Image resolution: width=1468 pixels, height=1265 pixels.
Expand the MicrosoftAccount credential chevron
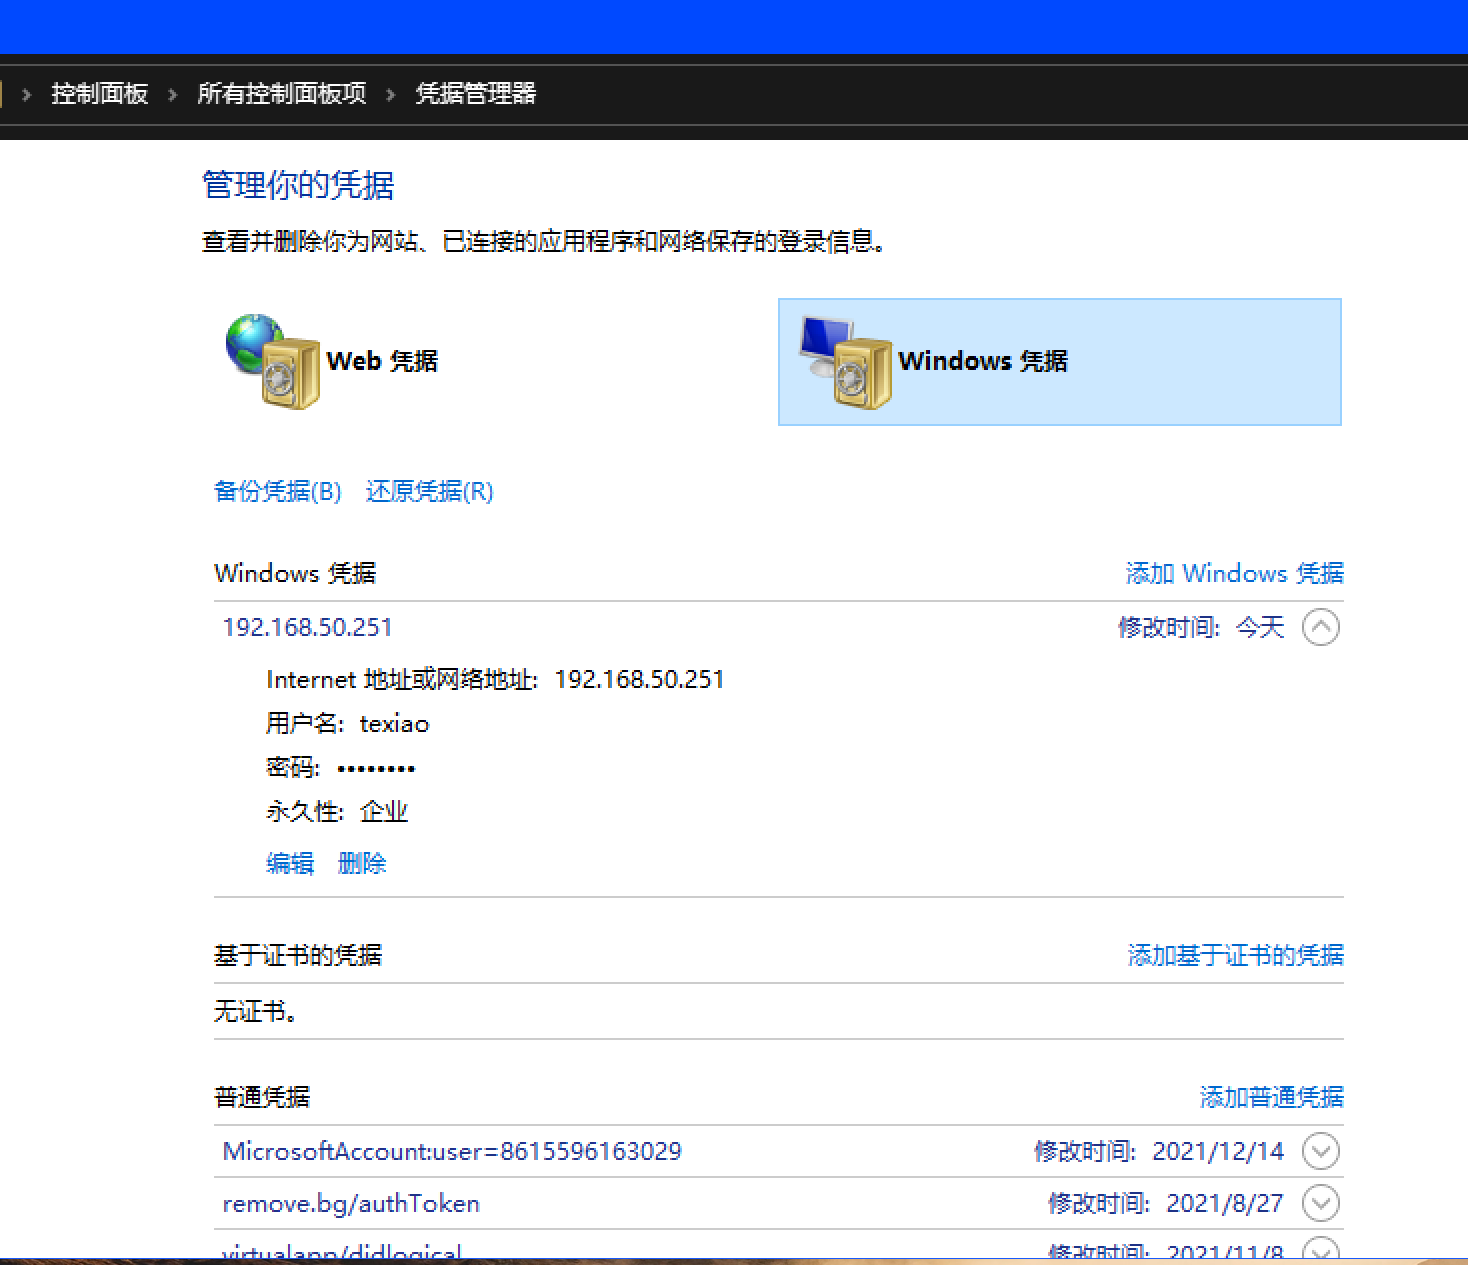tap(1321, 1151)
